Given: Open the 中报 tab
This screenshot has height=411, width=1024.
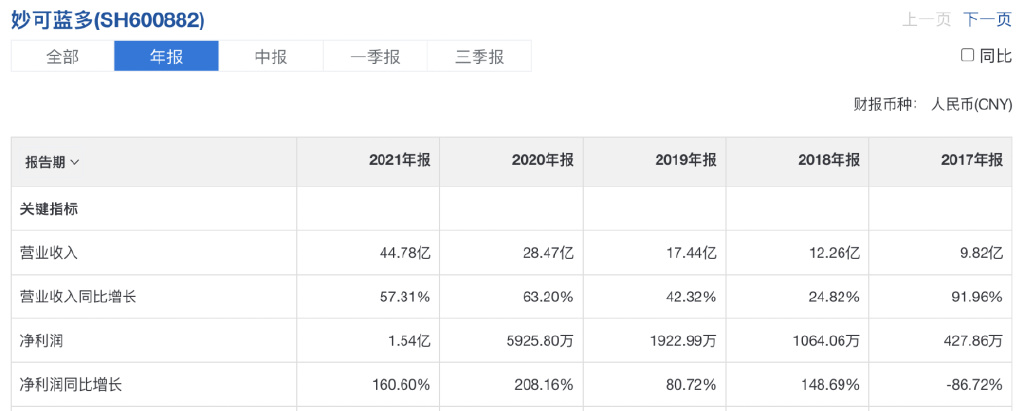Looking at the screenshot, I should (x=271, y=57).
